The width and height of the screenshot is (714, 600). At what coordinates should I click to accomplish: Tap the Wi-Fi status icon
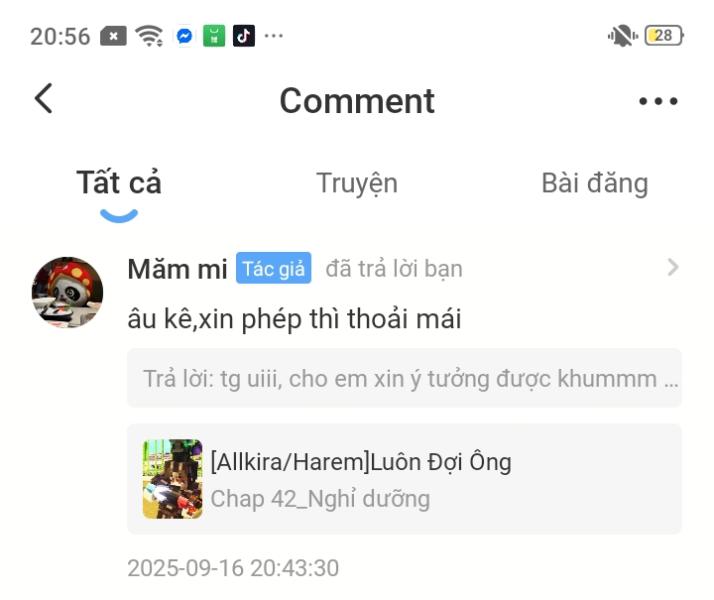pyautogui.click(x=149, y=36)
